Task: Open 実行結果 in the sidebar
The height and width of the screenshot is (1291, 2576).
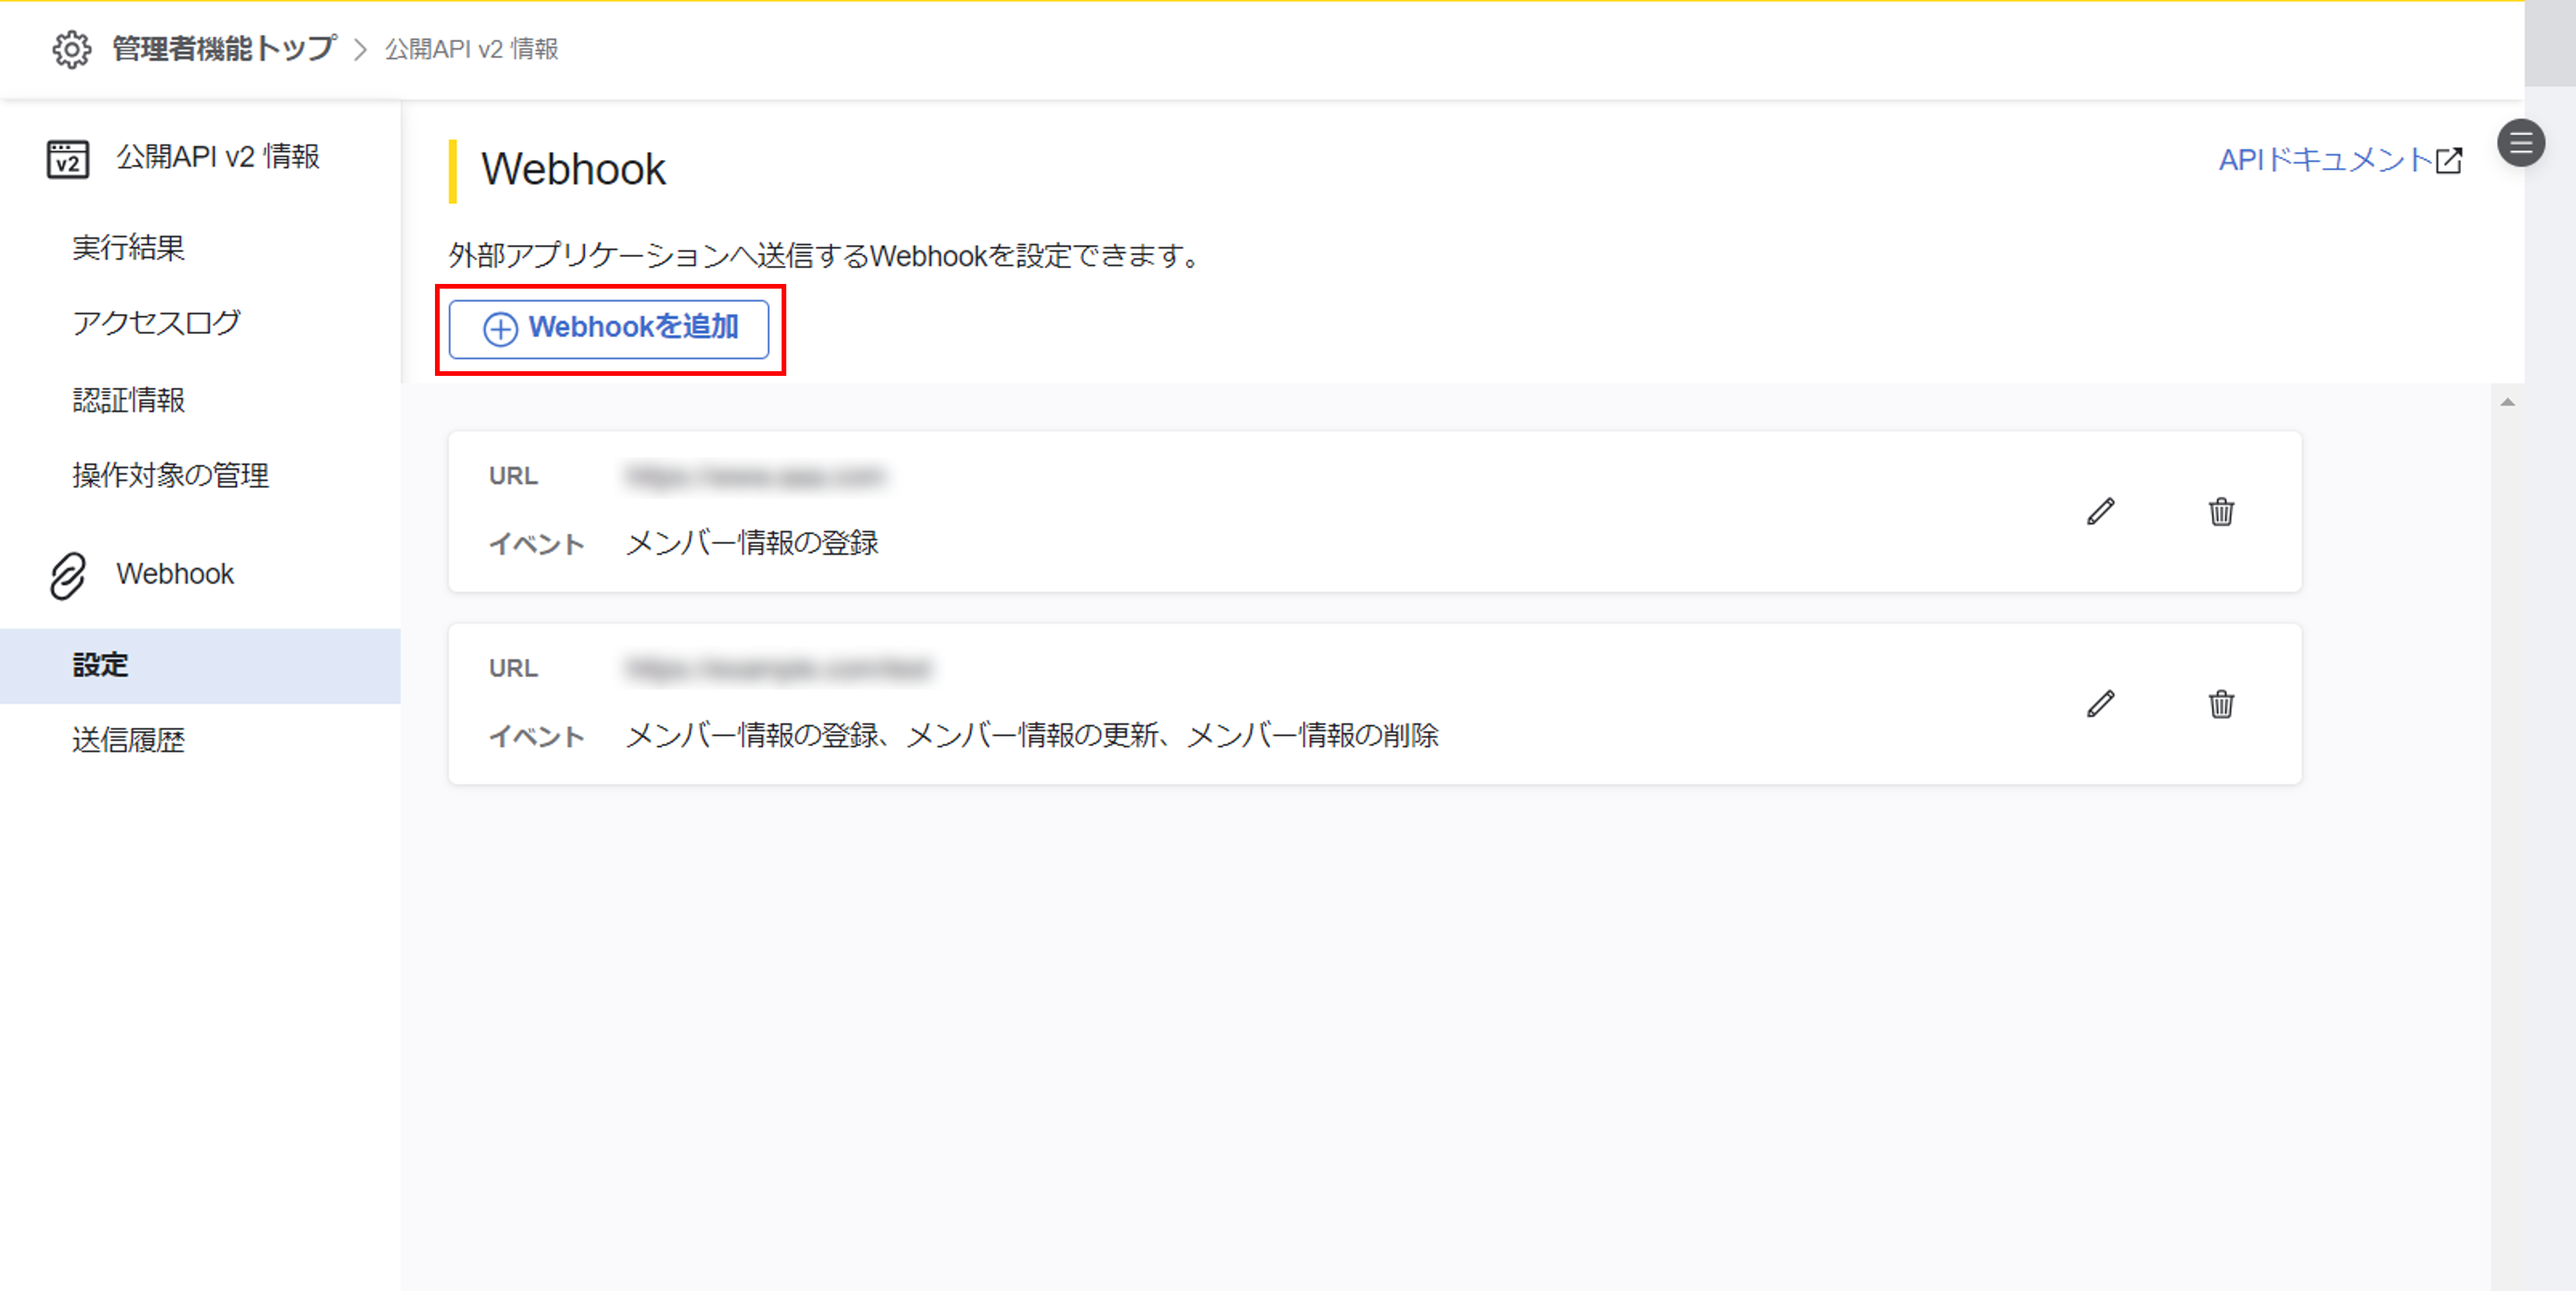Action: point(128,248)
